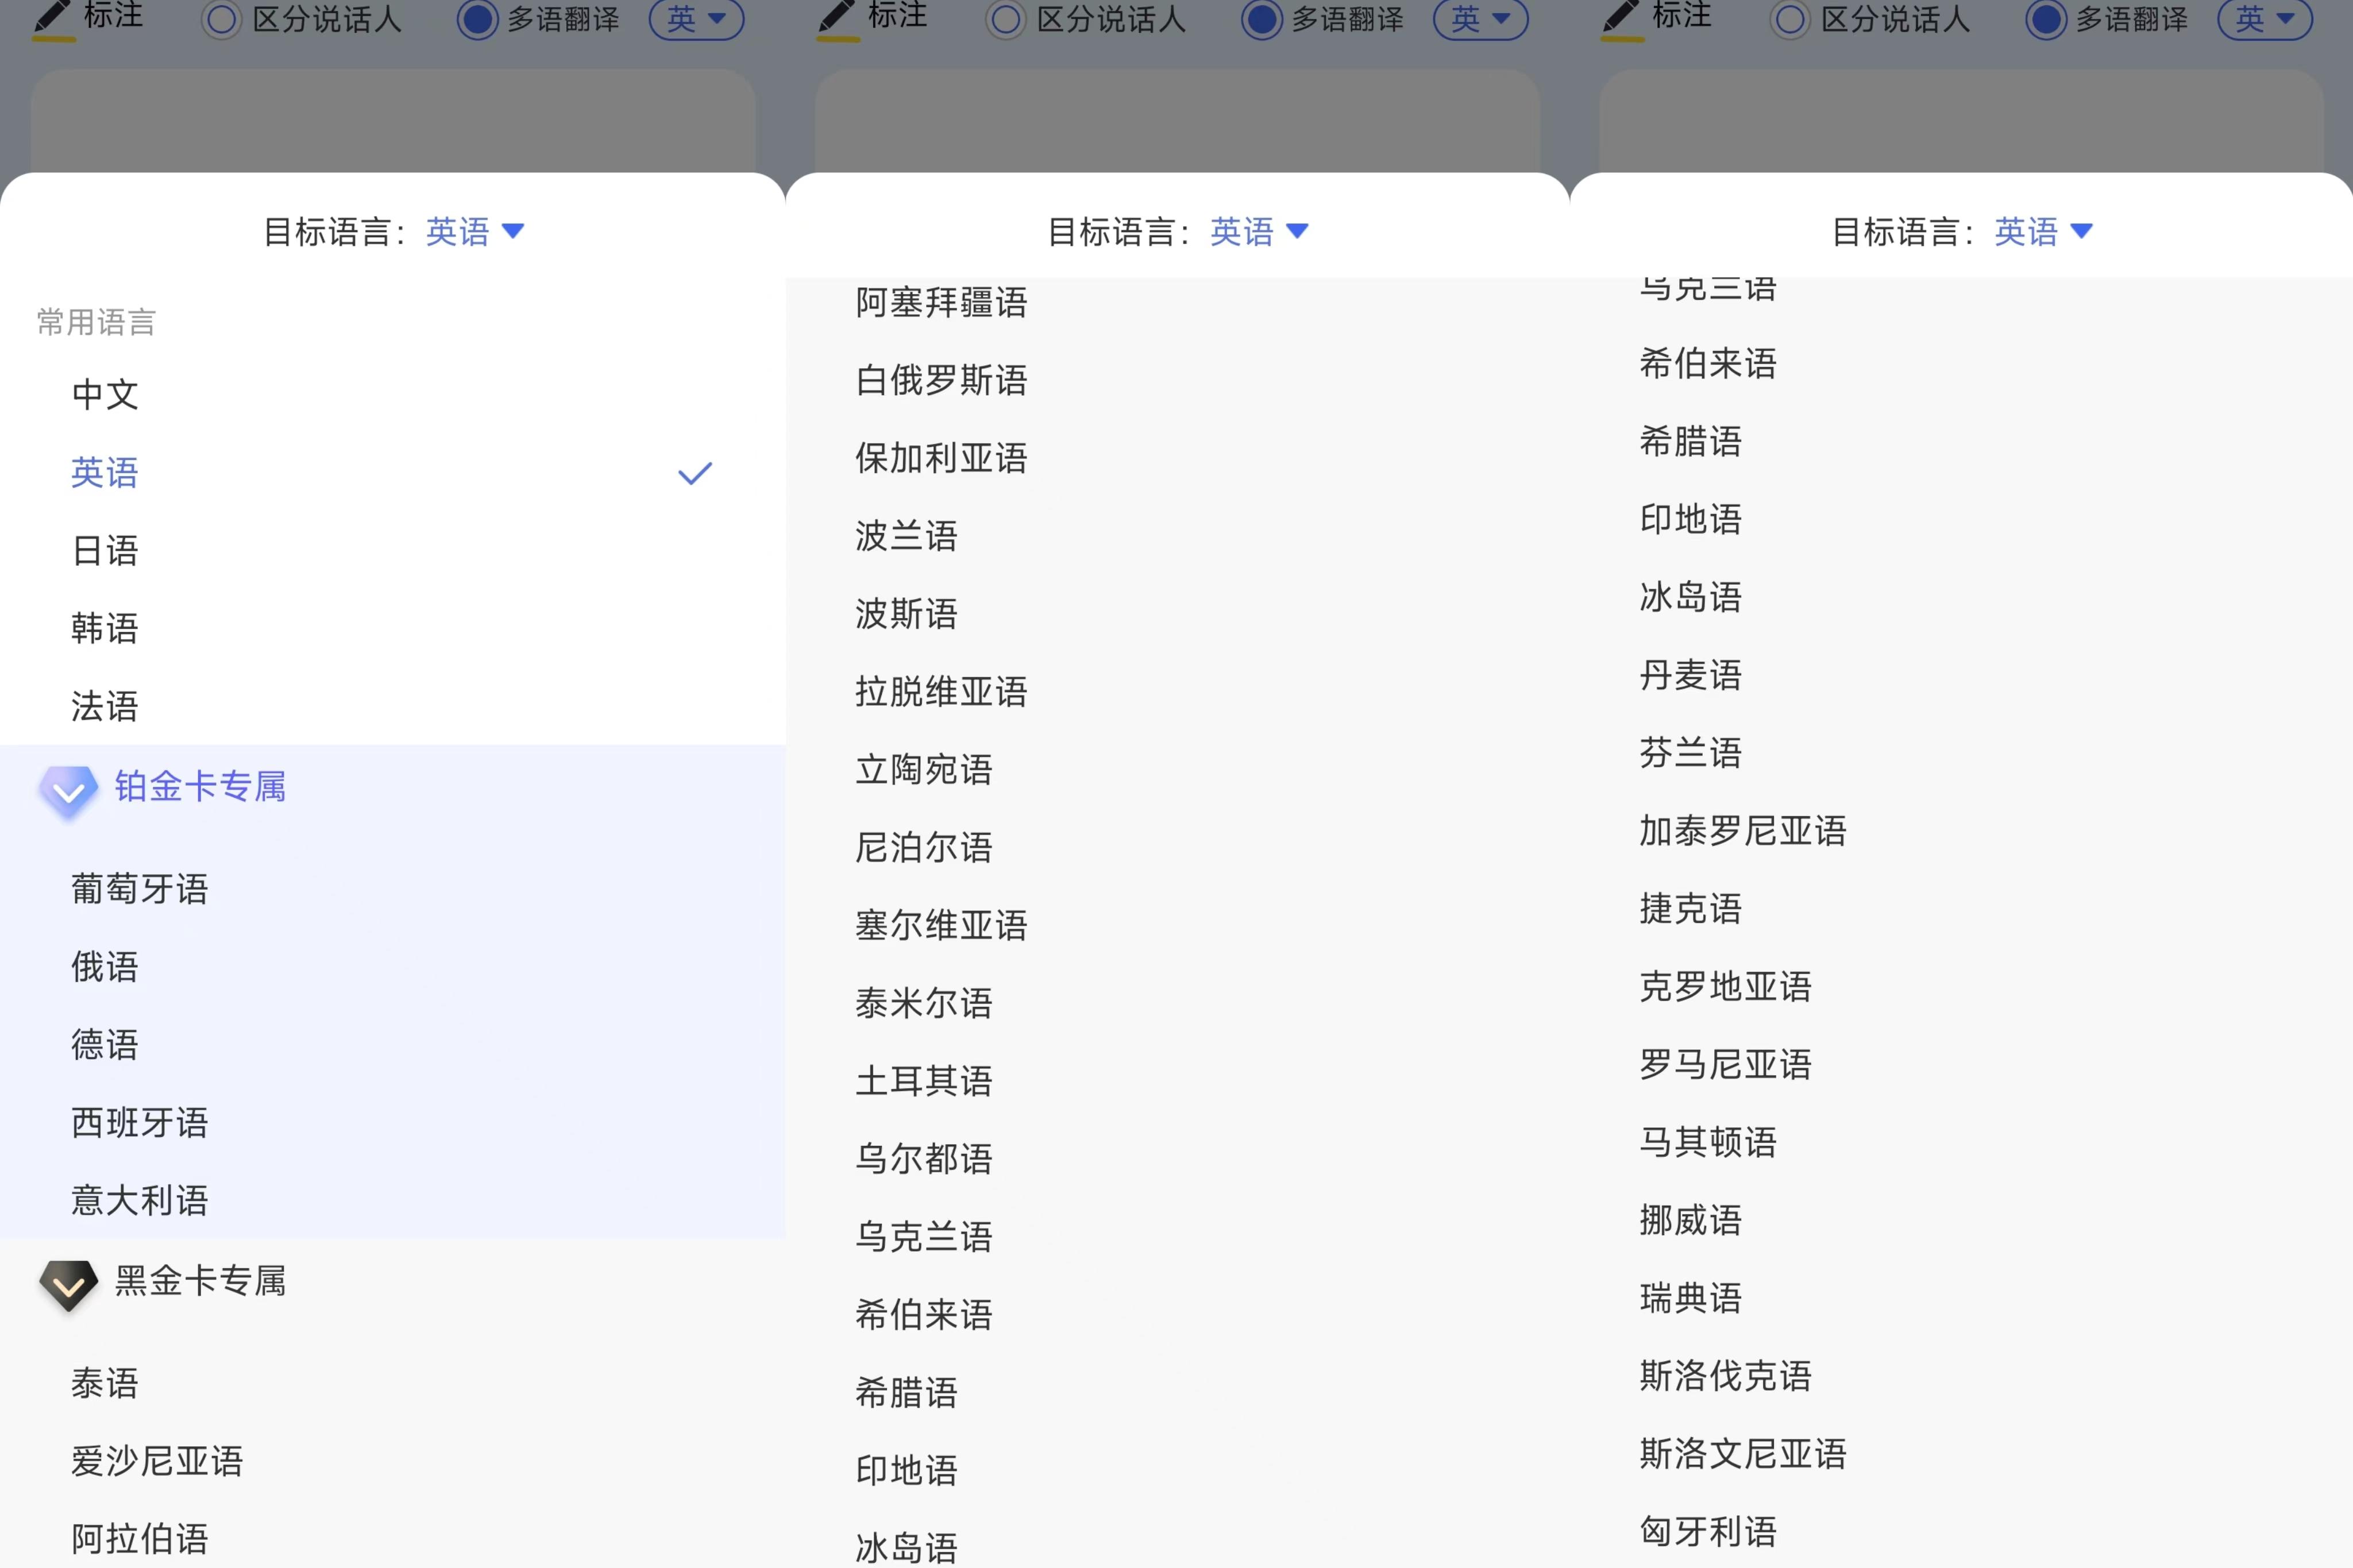Select 乌尔都语 in middle panel
2353x1568 pixels.
pyautogui.click(x=924, y=1159)
